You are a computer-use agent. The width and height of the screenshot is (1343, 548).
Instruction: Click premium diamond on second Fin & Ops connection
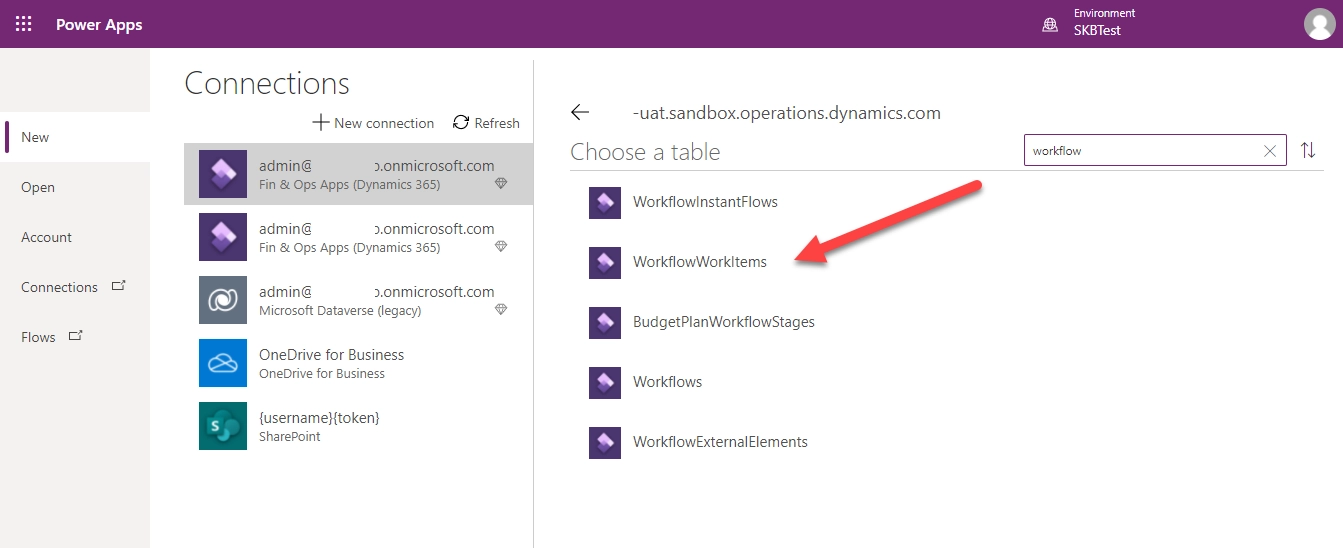click(501, 247)
